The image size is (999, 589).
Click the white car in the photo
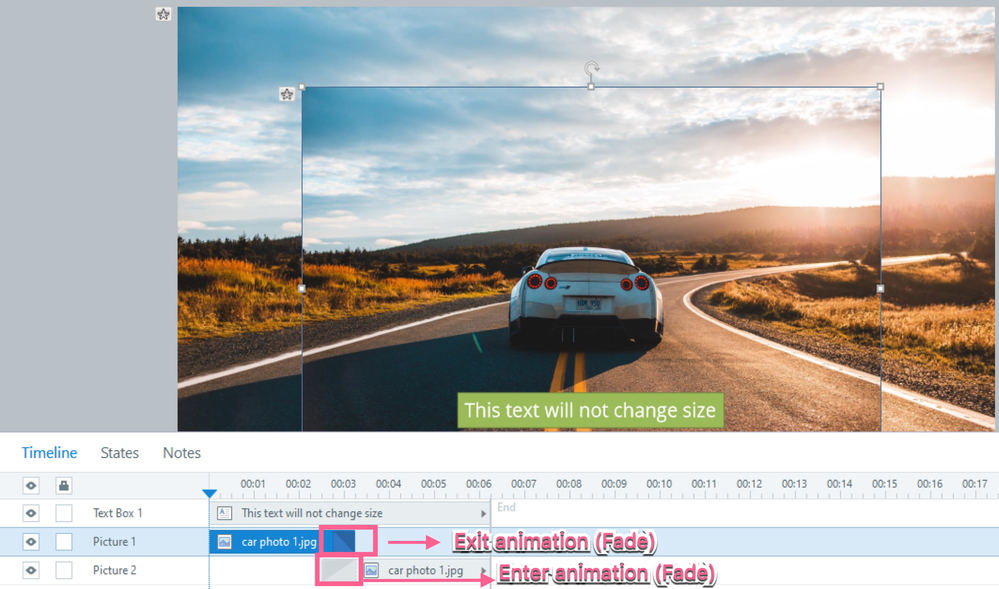(586, 296)
